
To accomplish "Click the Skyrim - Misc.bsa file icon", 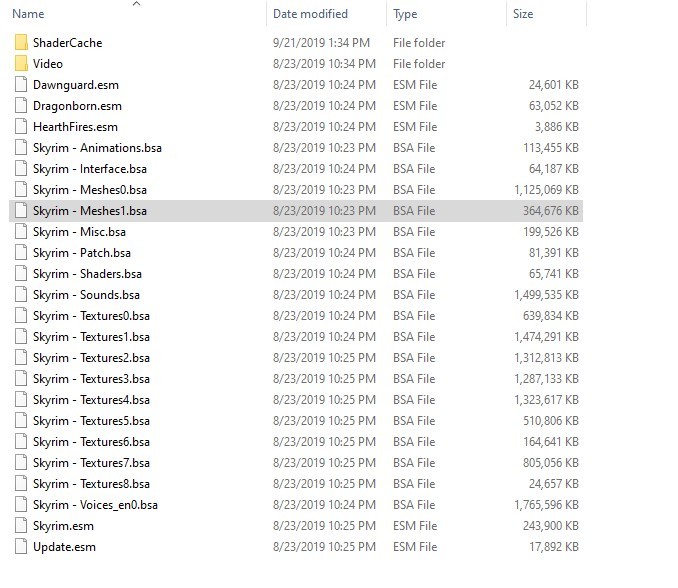I will pos(21,232).
